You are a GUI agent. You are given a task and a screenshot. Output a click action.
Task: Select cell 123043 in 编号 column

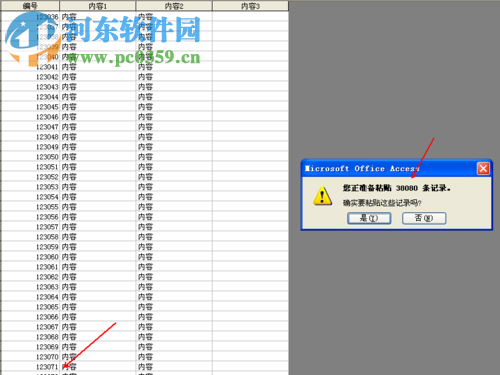[x=31, y=87]
